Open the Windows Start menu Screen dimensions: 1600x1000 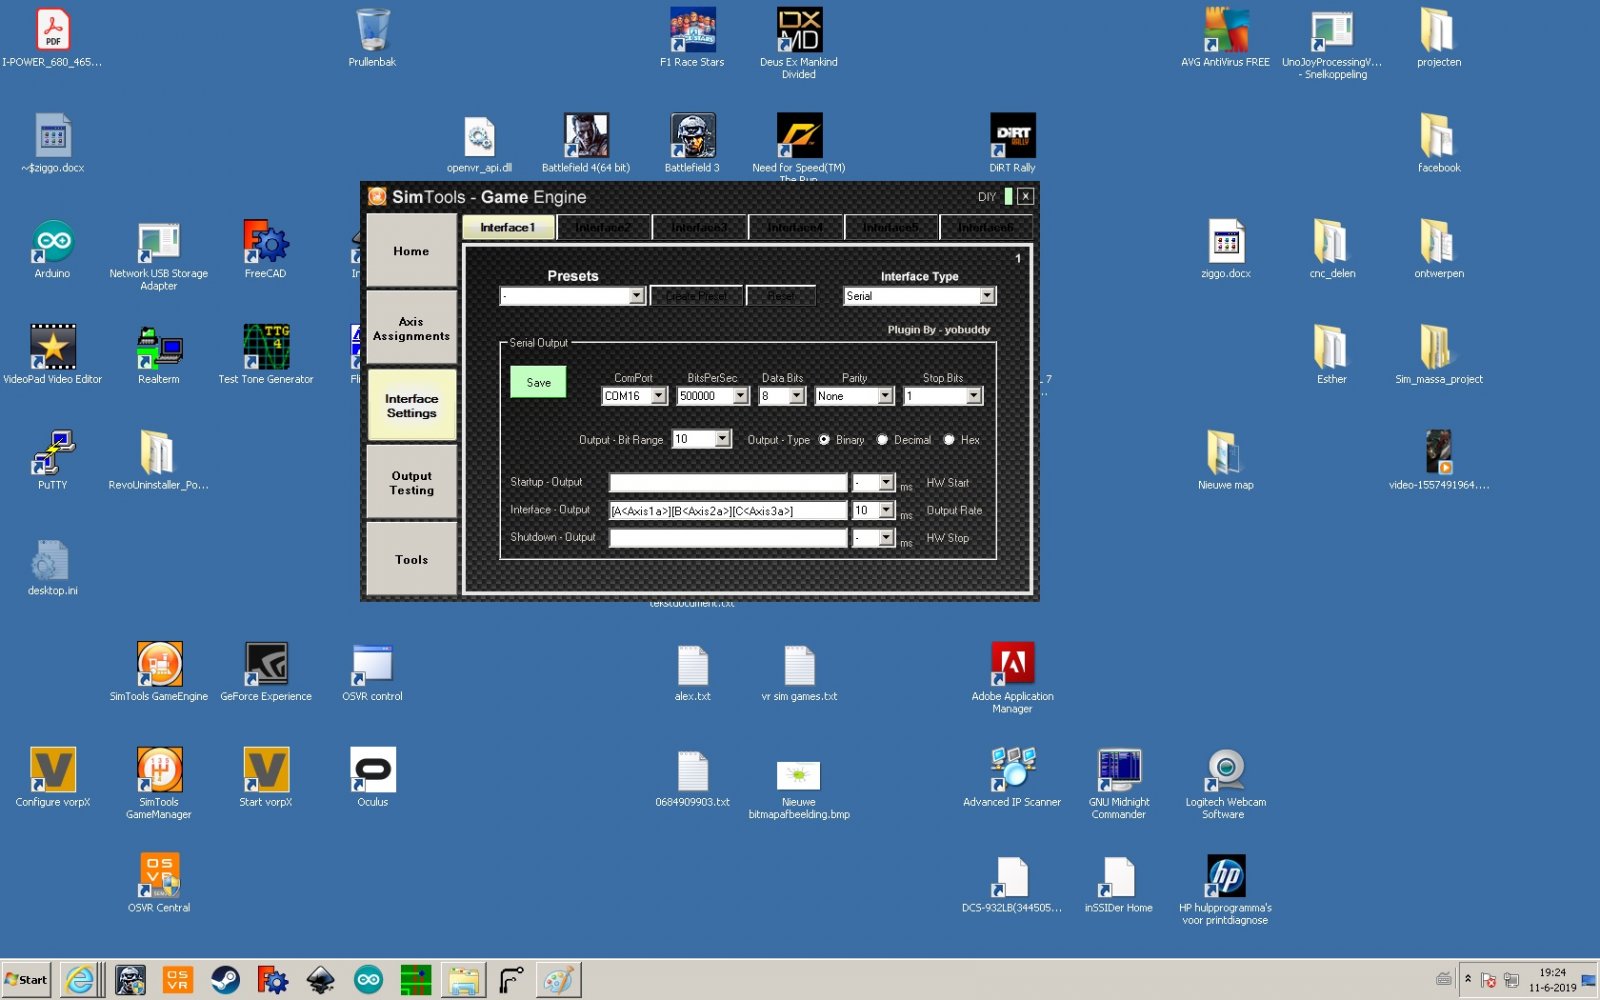tap(27, 980)
